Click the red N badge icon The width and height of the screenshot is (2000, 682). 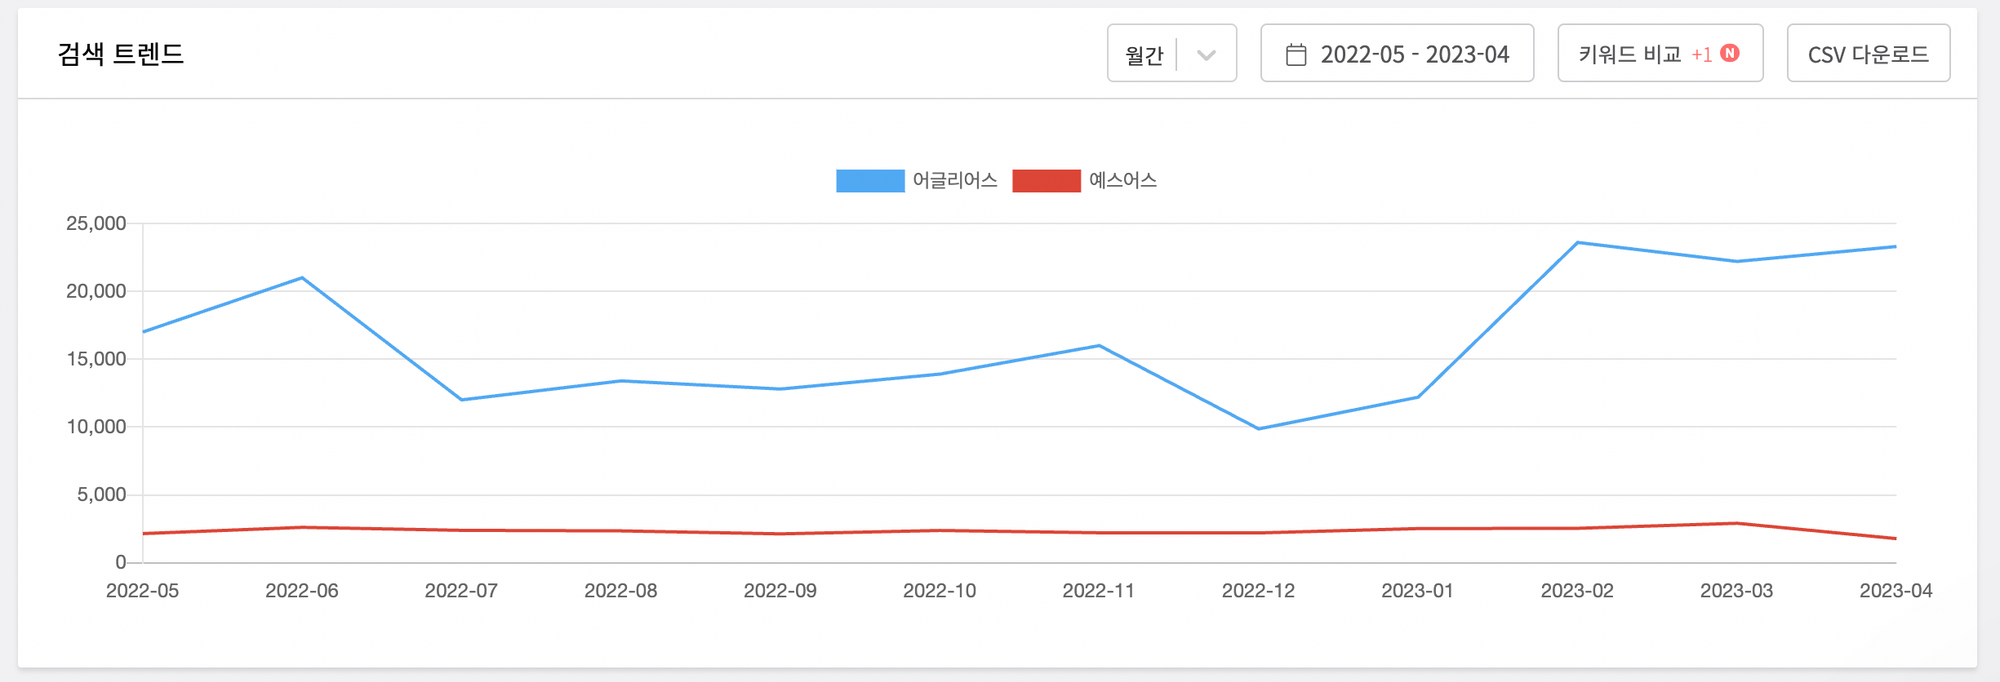coord(1730,53)
